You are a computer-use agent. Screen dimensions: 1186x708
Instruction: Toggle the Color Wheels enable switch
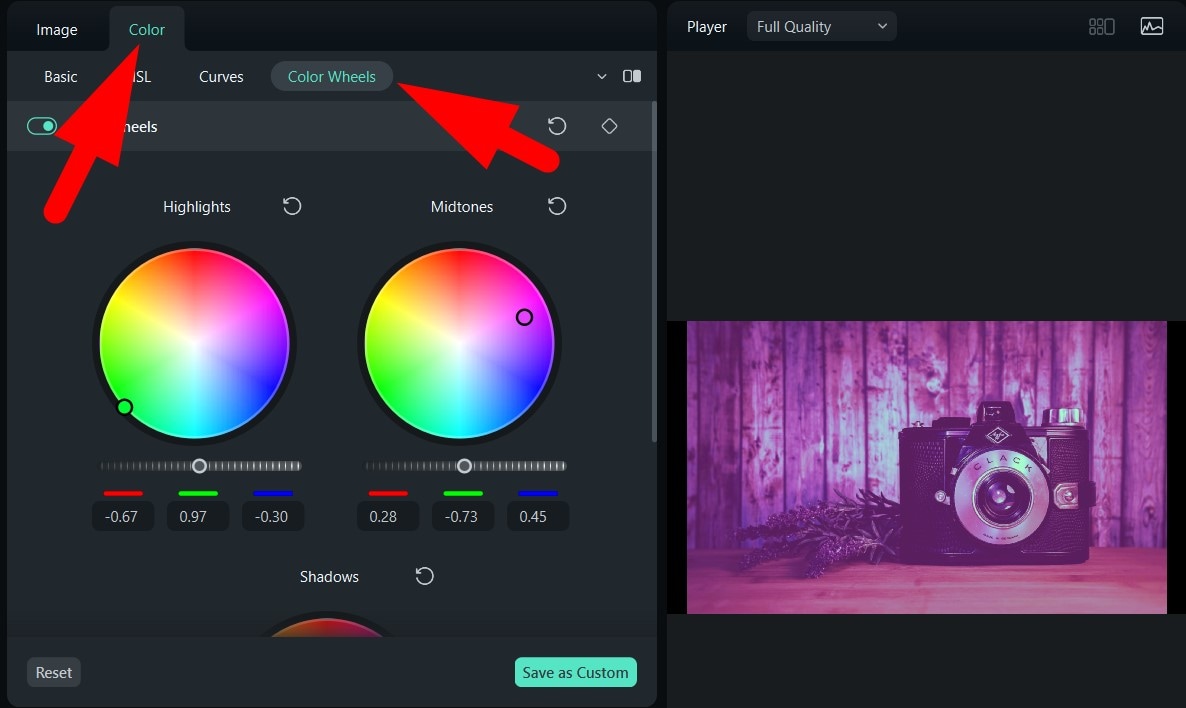coord(42,126)
